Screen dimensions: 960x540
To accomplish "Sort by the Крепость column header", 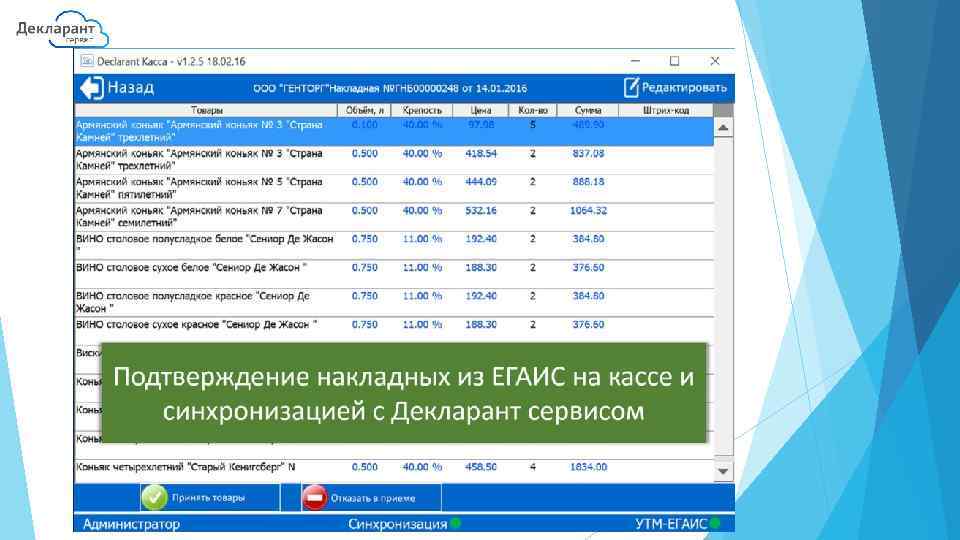I will pos(422,110).
